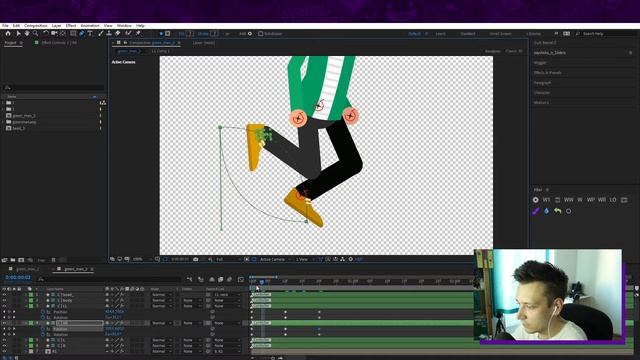Expand the first folder in Project panel
The height and width of the screenshot is (360, 640).
point(3,103)
